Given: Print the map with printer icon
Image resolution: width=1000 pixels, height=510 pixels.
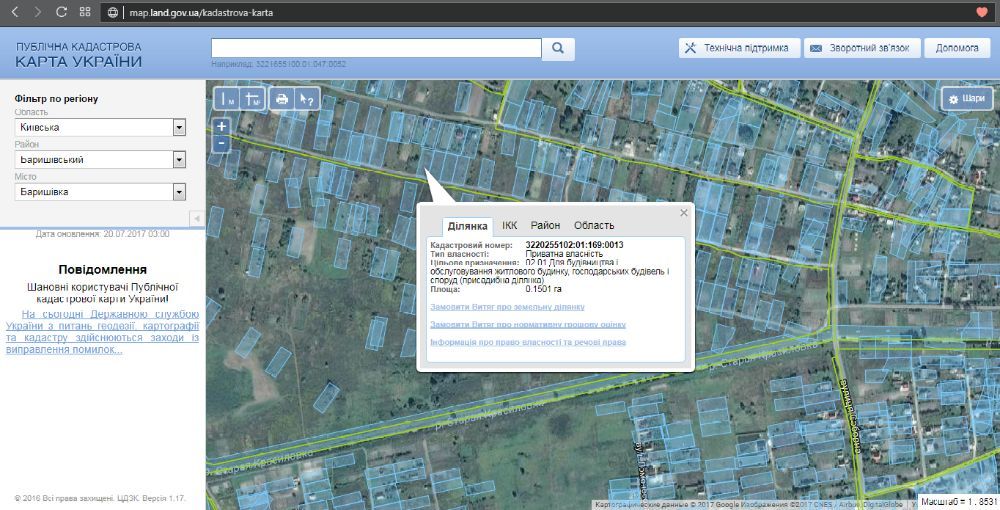Looking at the screenshot, I should pyautogui.click(x=281, y=99).
